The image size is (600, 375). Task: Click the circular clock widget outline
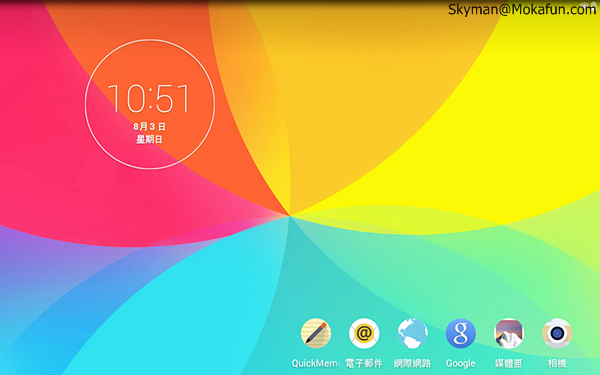150,104
